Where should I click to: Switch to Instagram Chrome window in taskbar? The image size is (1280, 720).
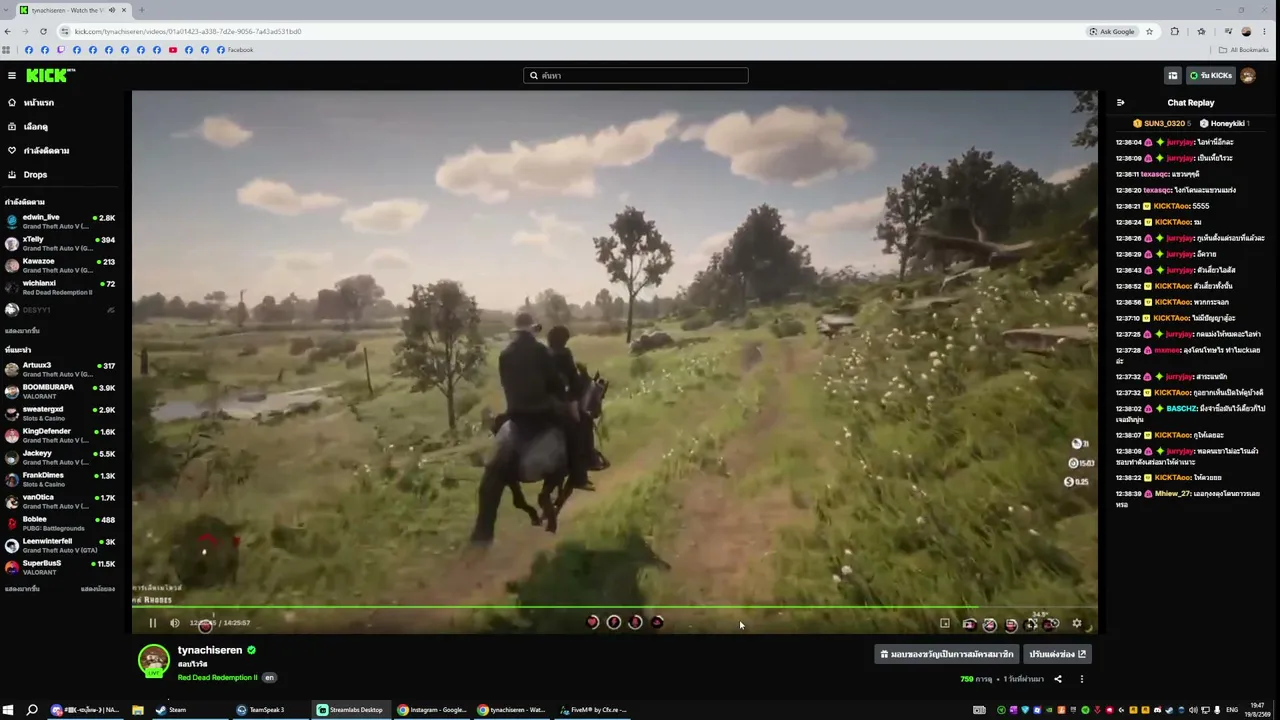tap(432, 710)
